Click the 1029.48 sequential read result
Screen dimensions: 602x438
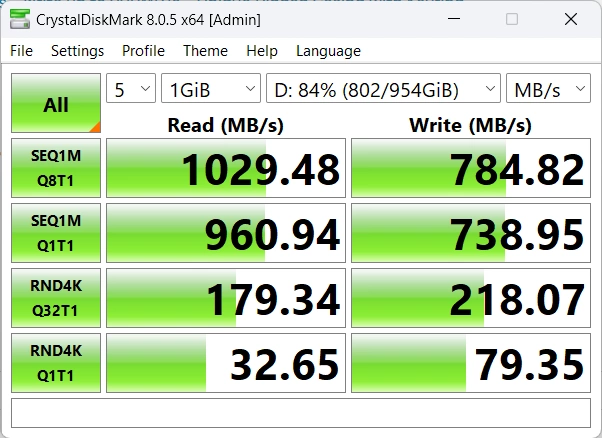[226, 168]
